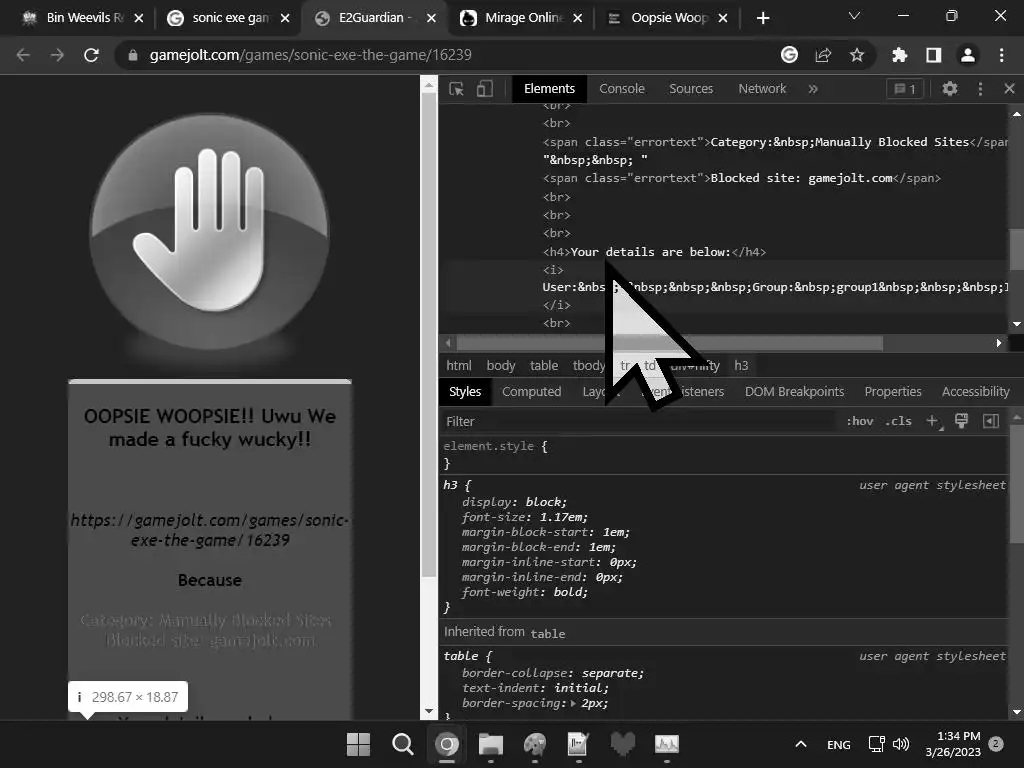
Task: Switch to the E2Guardian tab
Action: point(376,18)
